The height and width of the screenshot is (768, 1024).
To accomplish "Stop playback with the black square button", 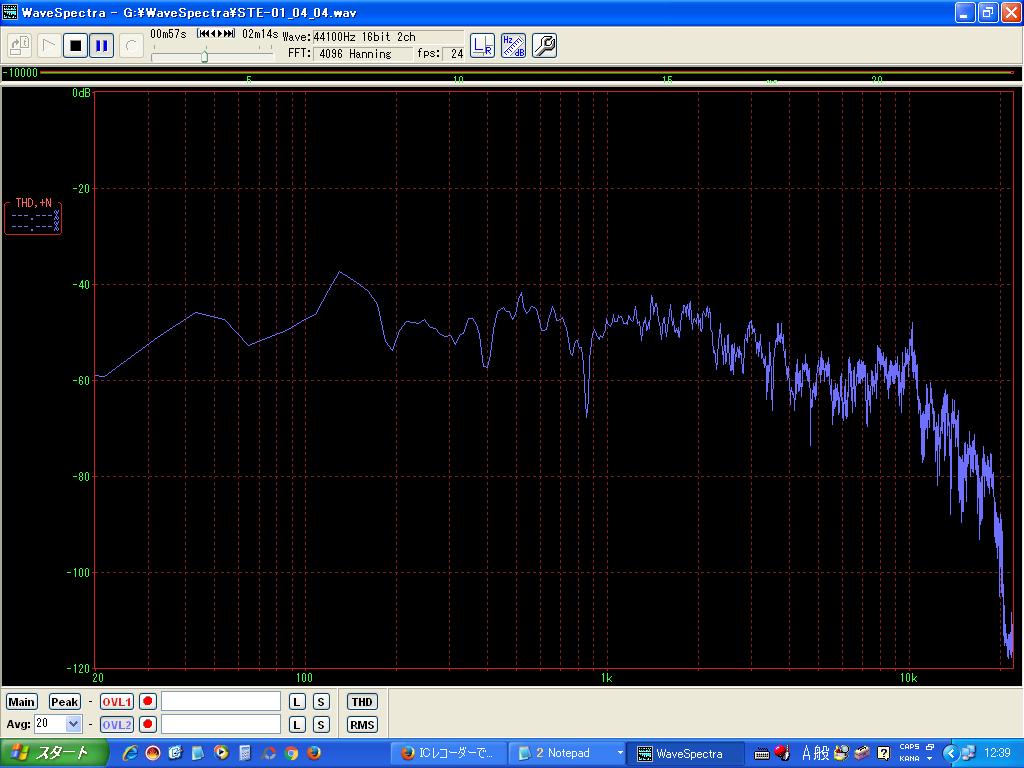I will 75,46.
